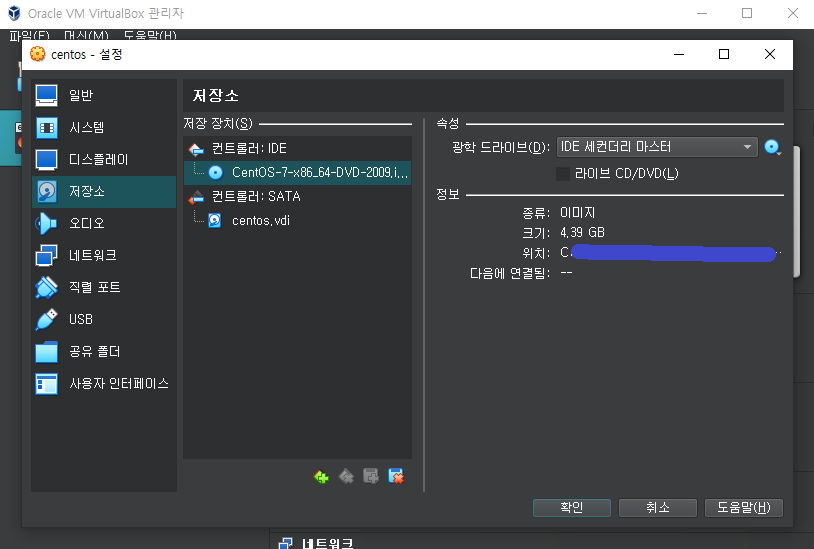The width and height of the screenshot is (814, 549).
Task: Select the centos.vdi disk entry
Action: 297,221
